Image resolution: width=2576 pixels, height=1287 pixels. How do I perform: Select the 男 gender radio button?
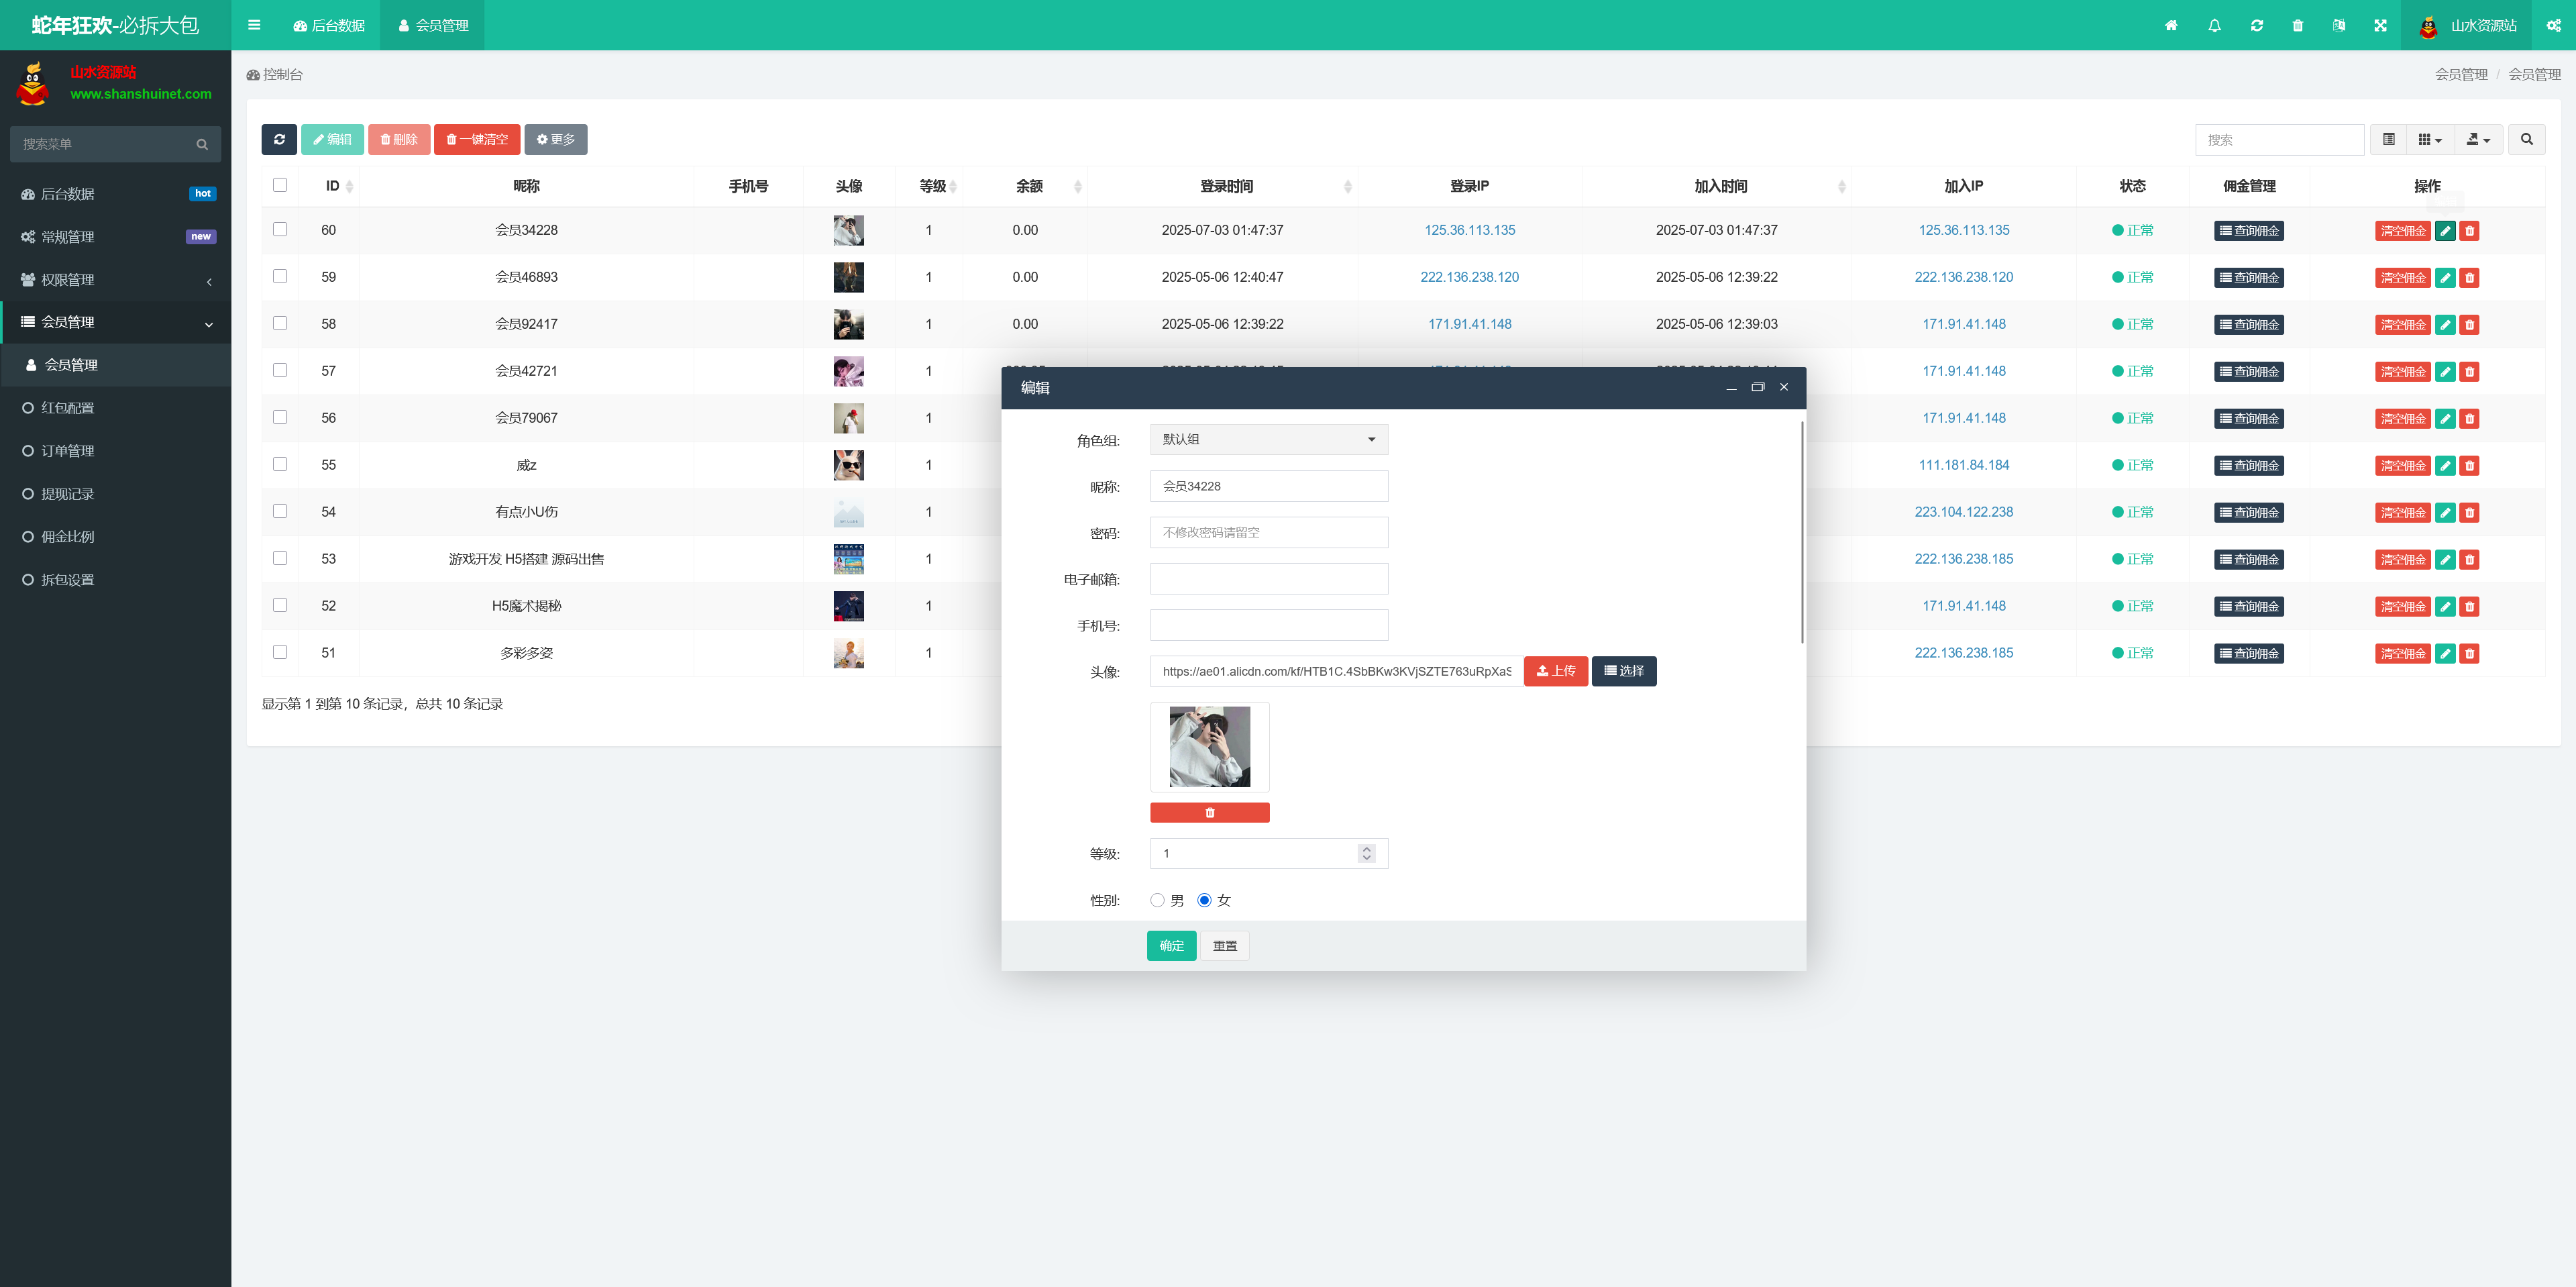1157,900
